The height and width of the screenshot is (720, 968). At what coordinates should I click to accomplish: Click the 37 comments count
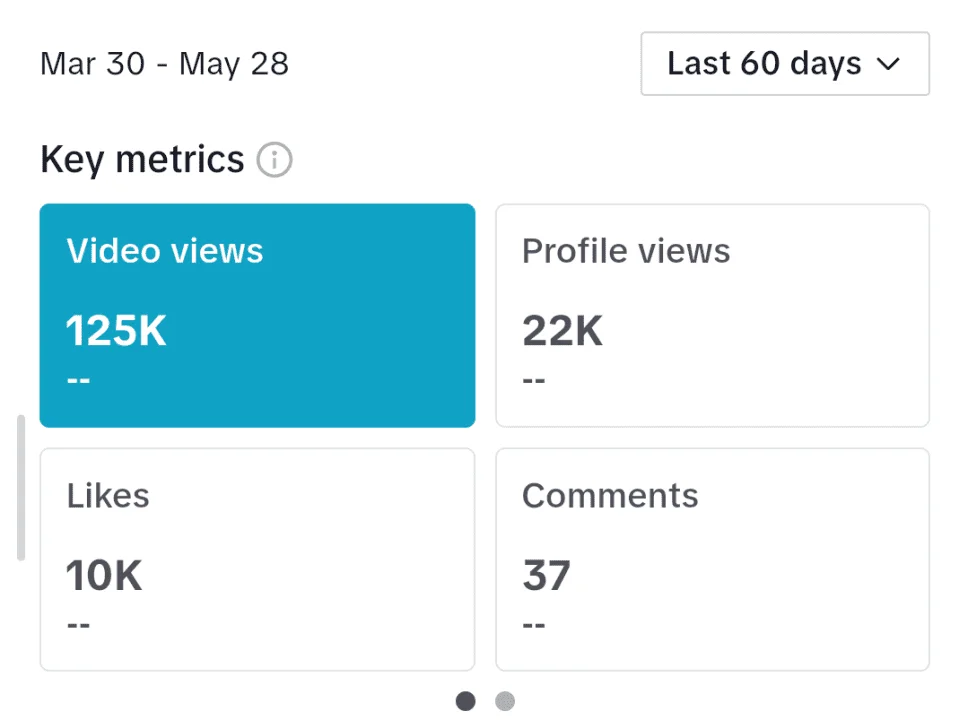546,575
